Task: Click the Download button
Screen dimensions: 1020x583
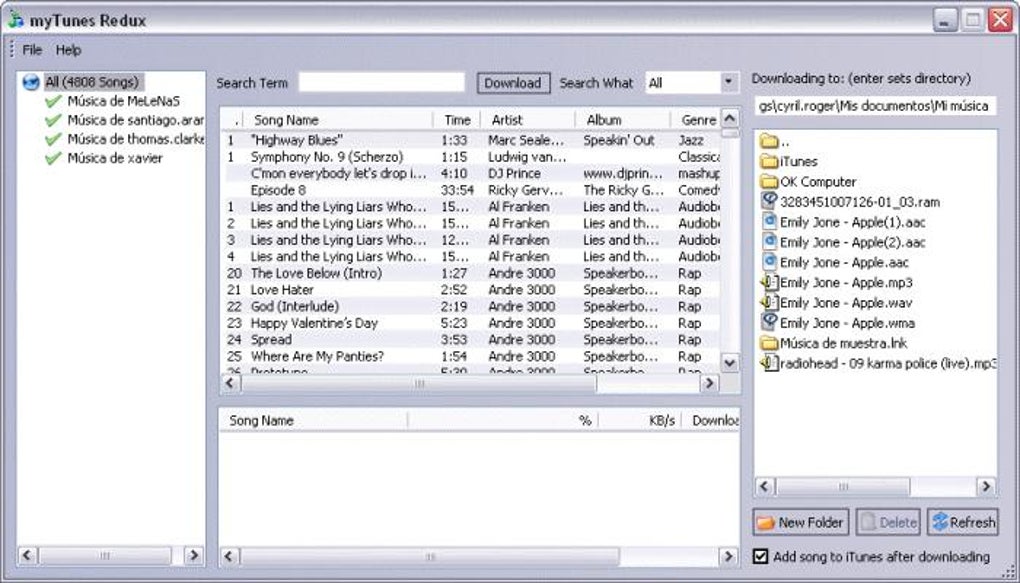Action: pyautogui.click(x=513, y=83)
